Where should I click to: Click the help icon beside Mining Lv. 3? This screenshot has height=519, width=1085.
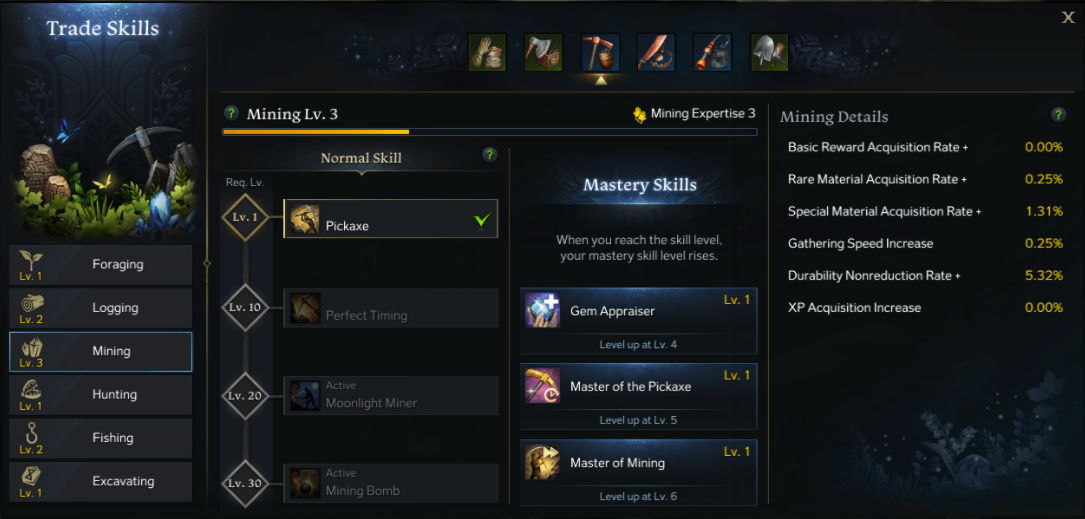(x=232, y=113)
